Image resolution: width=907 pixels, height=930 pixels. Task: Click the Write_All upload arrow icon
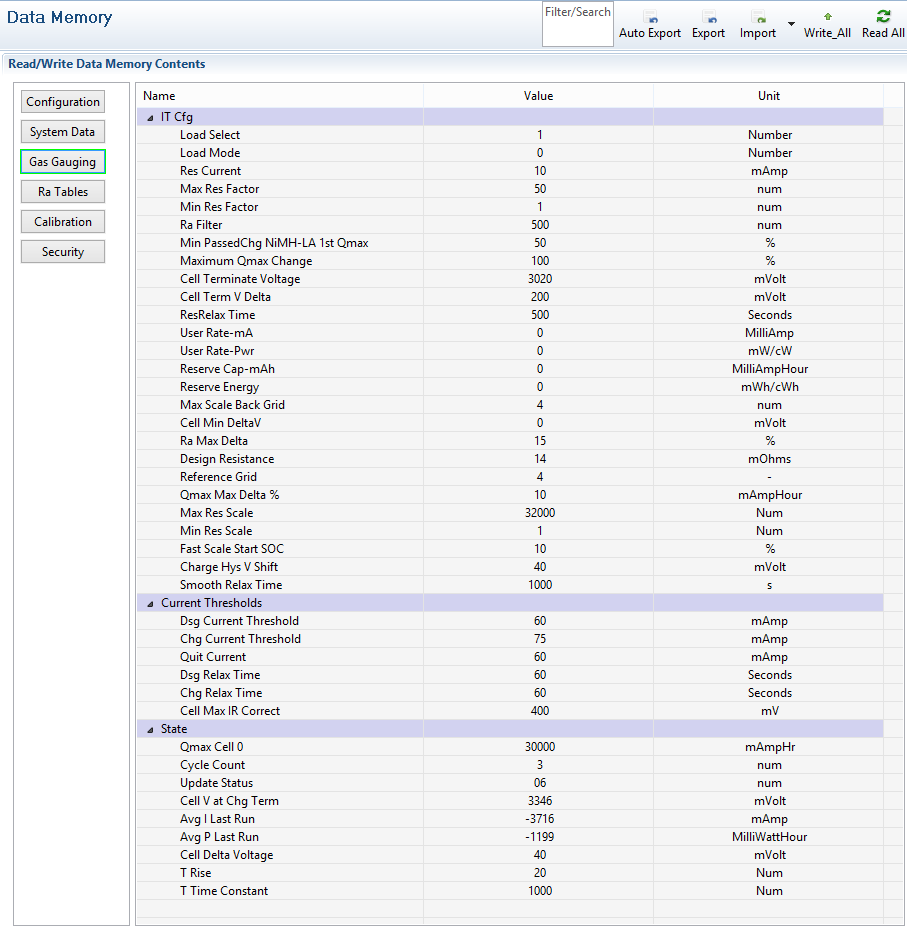[x=828, y=17]
